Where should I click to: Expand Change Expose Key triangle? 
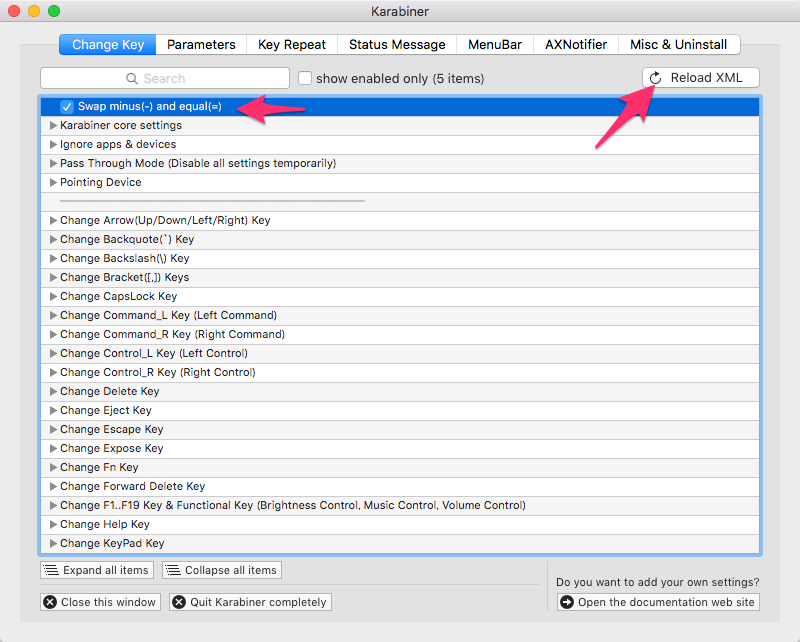point(53,449)
